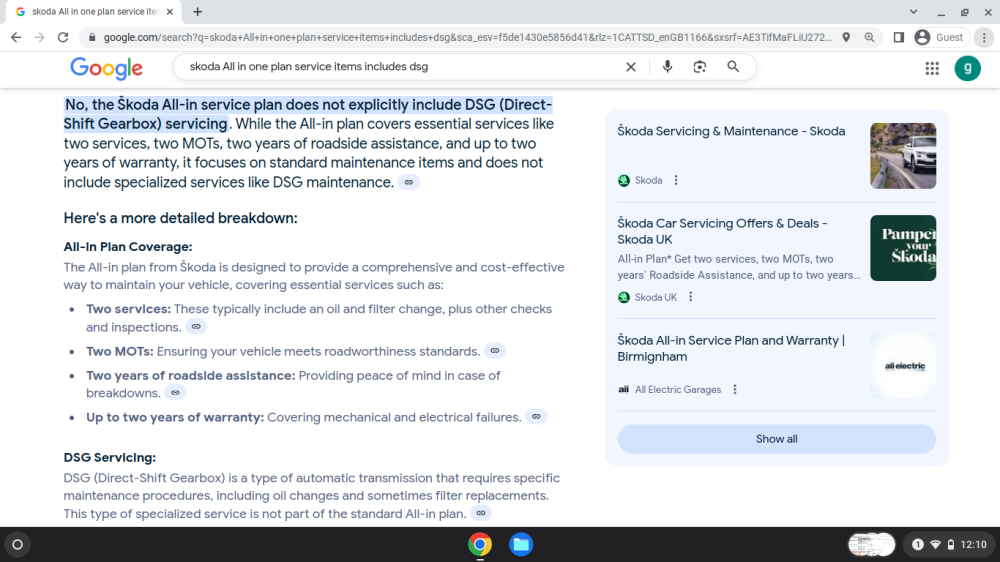
Task: Open a new browser tab
Action: 198,11
